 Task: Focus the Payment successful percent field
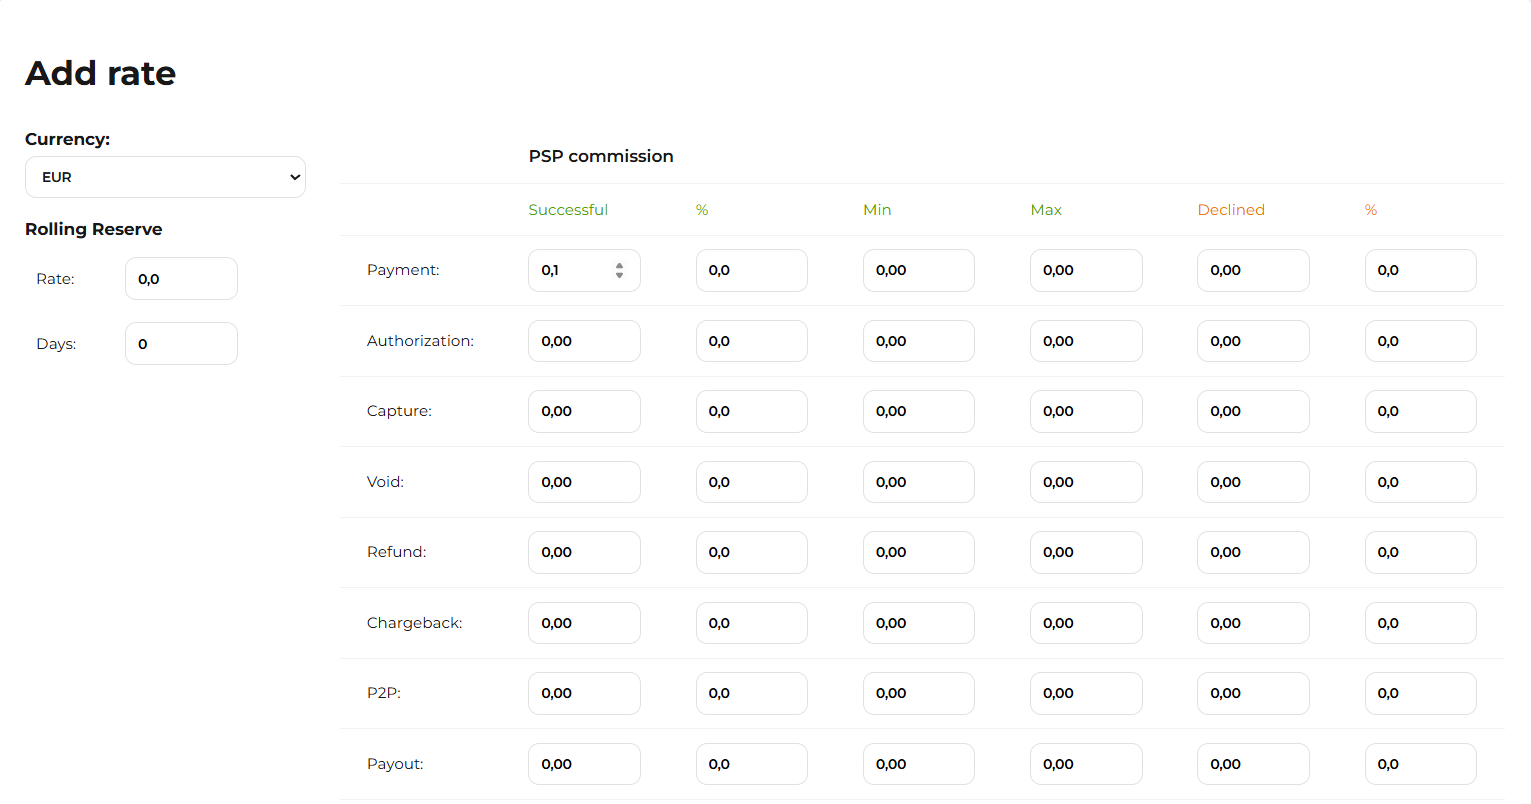[751, 271]
